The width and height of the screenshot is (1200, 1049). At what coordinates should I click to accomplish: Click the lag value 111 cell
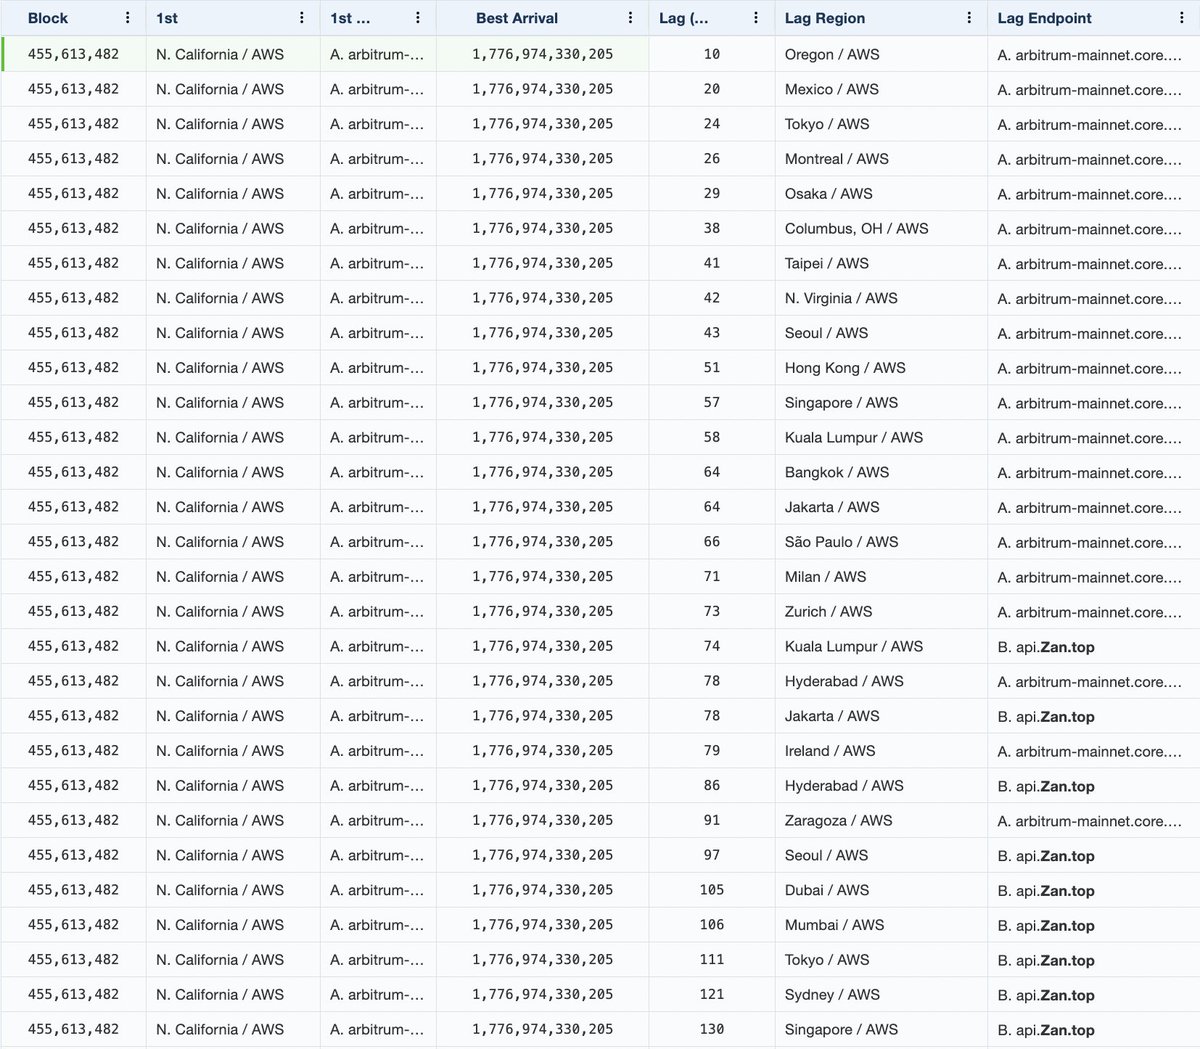[x=712, y=960]
